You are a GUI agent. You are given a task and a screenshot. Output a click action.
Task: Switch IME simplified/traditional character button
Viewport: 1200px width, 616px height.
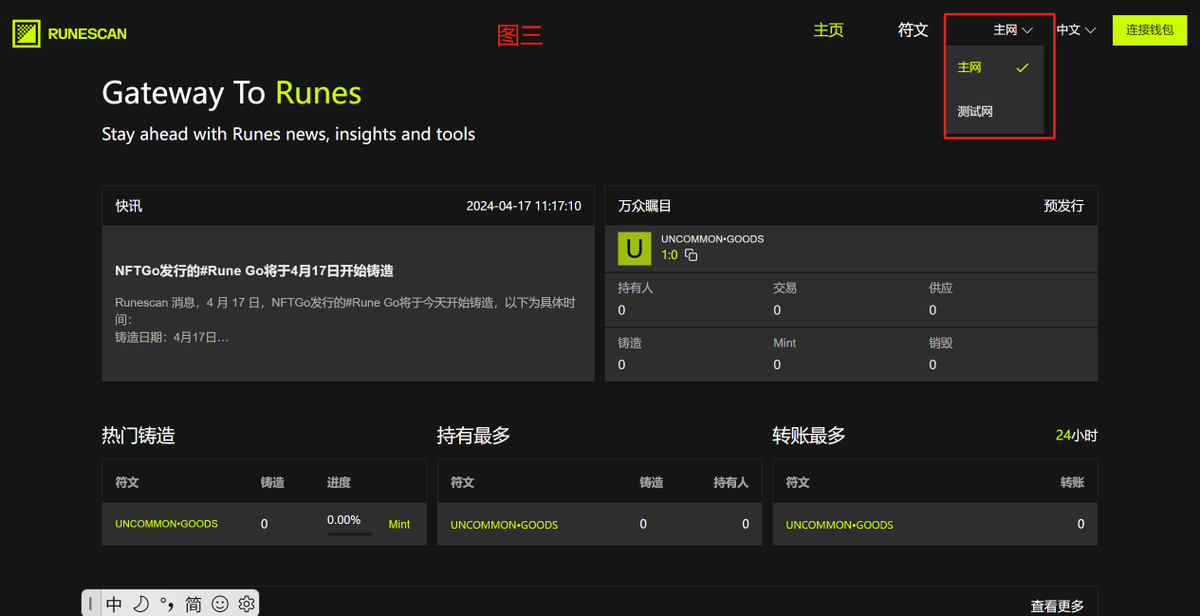pyautogui.click(x=193, y=604)
